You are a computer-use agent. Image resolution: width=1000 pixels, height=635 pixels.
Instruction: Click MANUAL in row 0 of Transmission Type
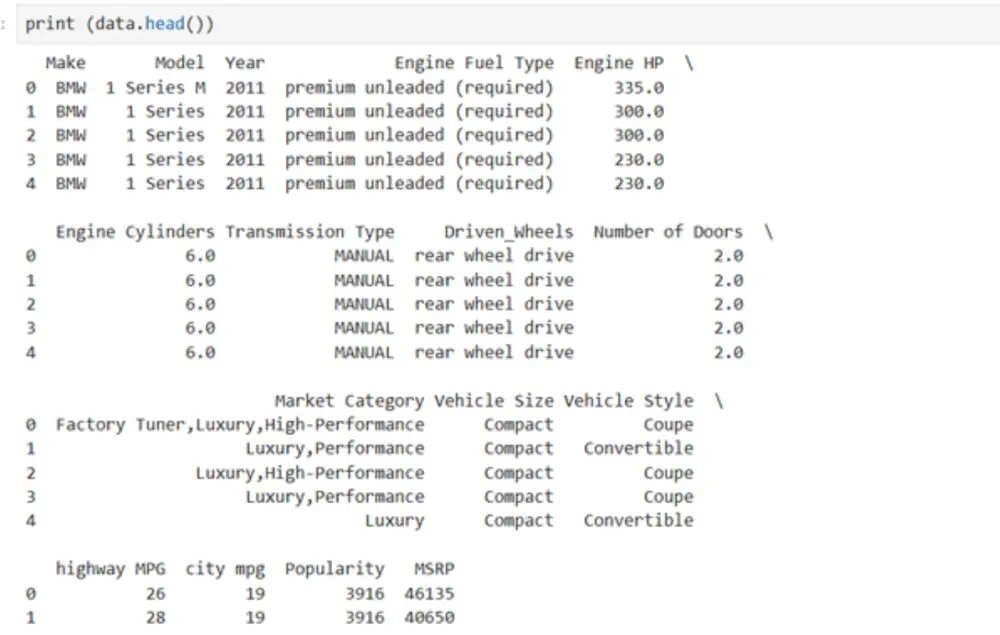[x=364, y=256]
